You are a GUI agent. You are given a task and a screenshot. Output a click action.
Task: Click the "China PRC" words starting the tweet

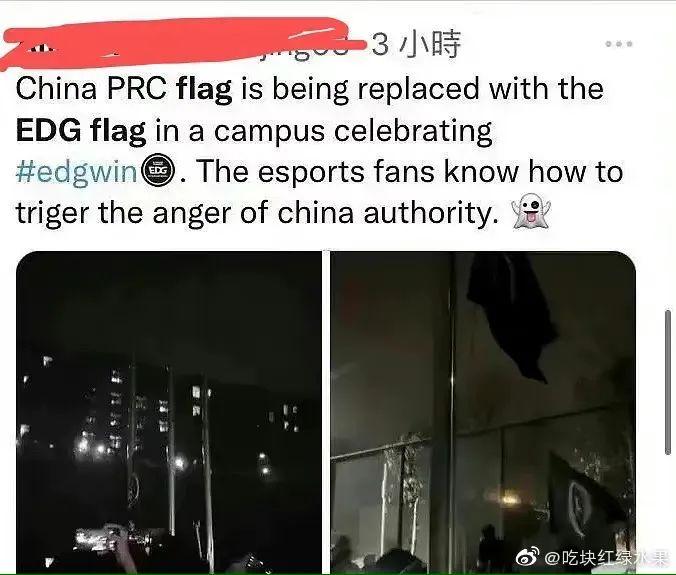pos(91,89)
